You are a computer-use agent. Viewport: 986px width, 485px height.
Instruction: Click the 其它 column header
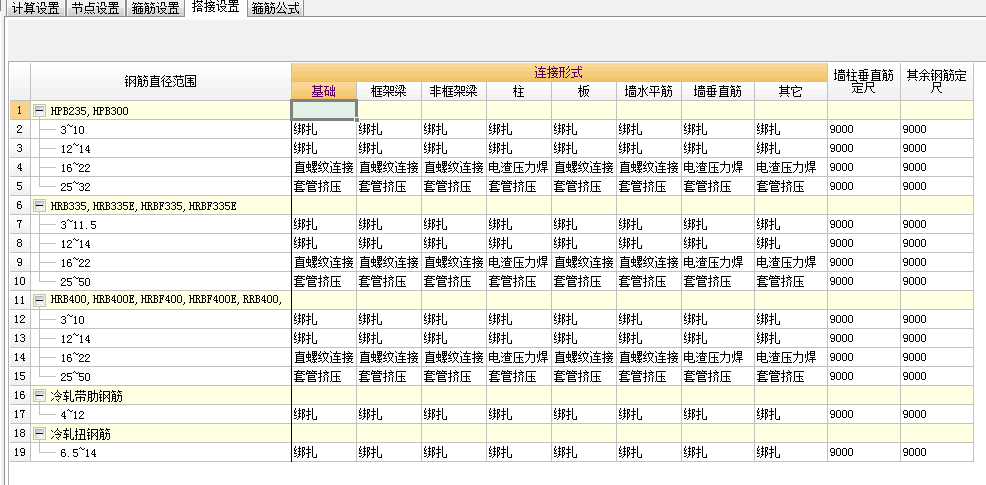[x=790, y=91]
